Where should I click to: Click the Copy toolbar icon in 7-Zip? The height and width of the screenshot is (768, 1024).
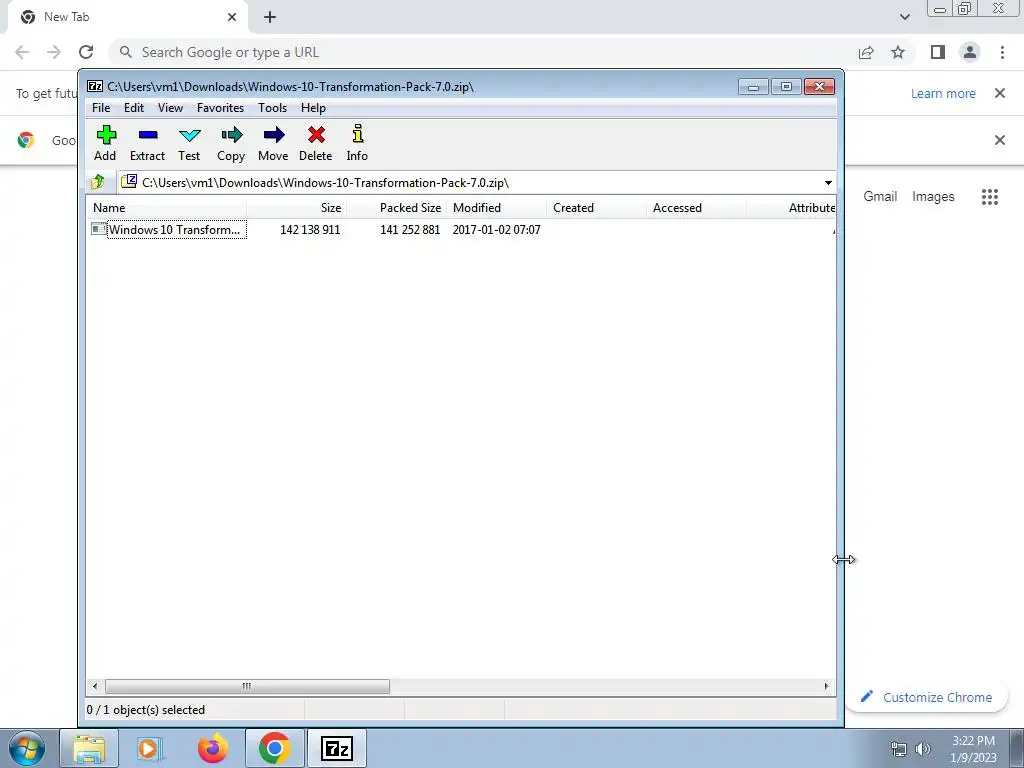point(231,143)
